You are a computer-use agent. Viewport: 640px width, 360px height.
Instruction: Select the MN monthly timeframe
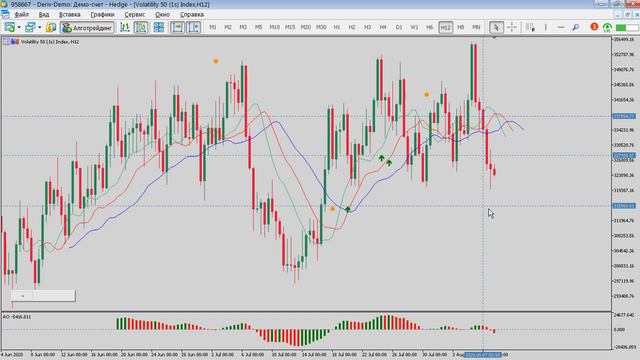[x=476, y=27]
